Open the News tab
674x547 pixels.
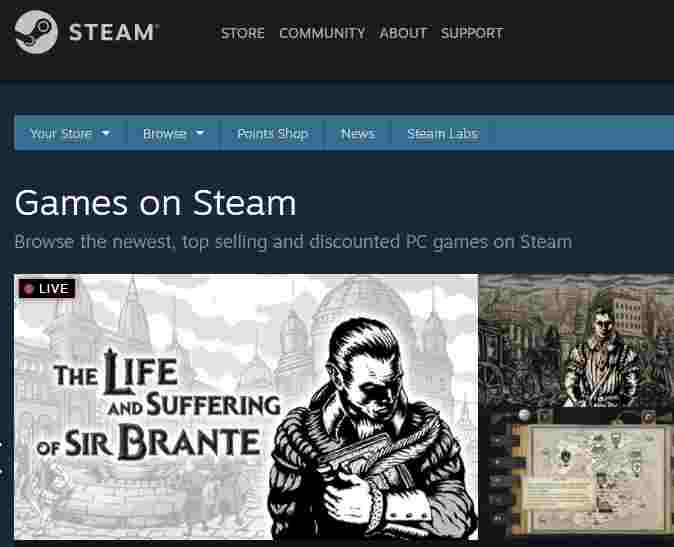pyautogui.click(x=358, y=134)
